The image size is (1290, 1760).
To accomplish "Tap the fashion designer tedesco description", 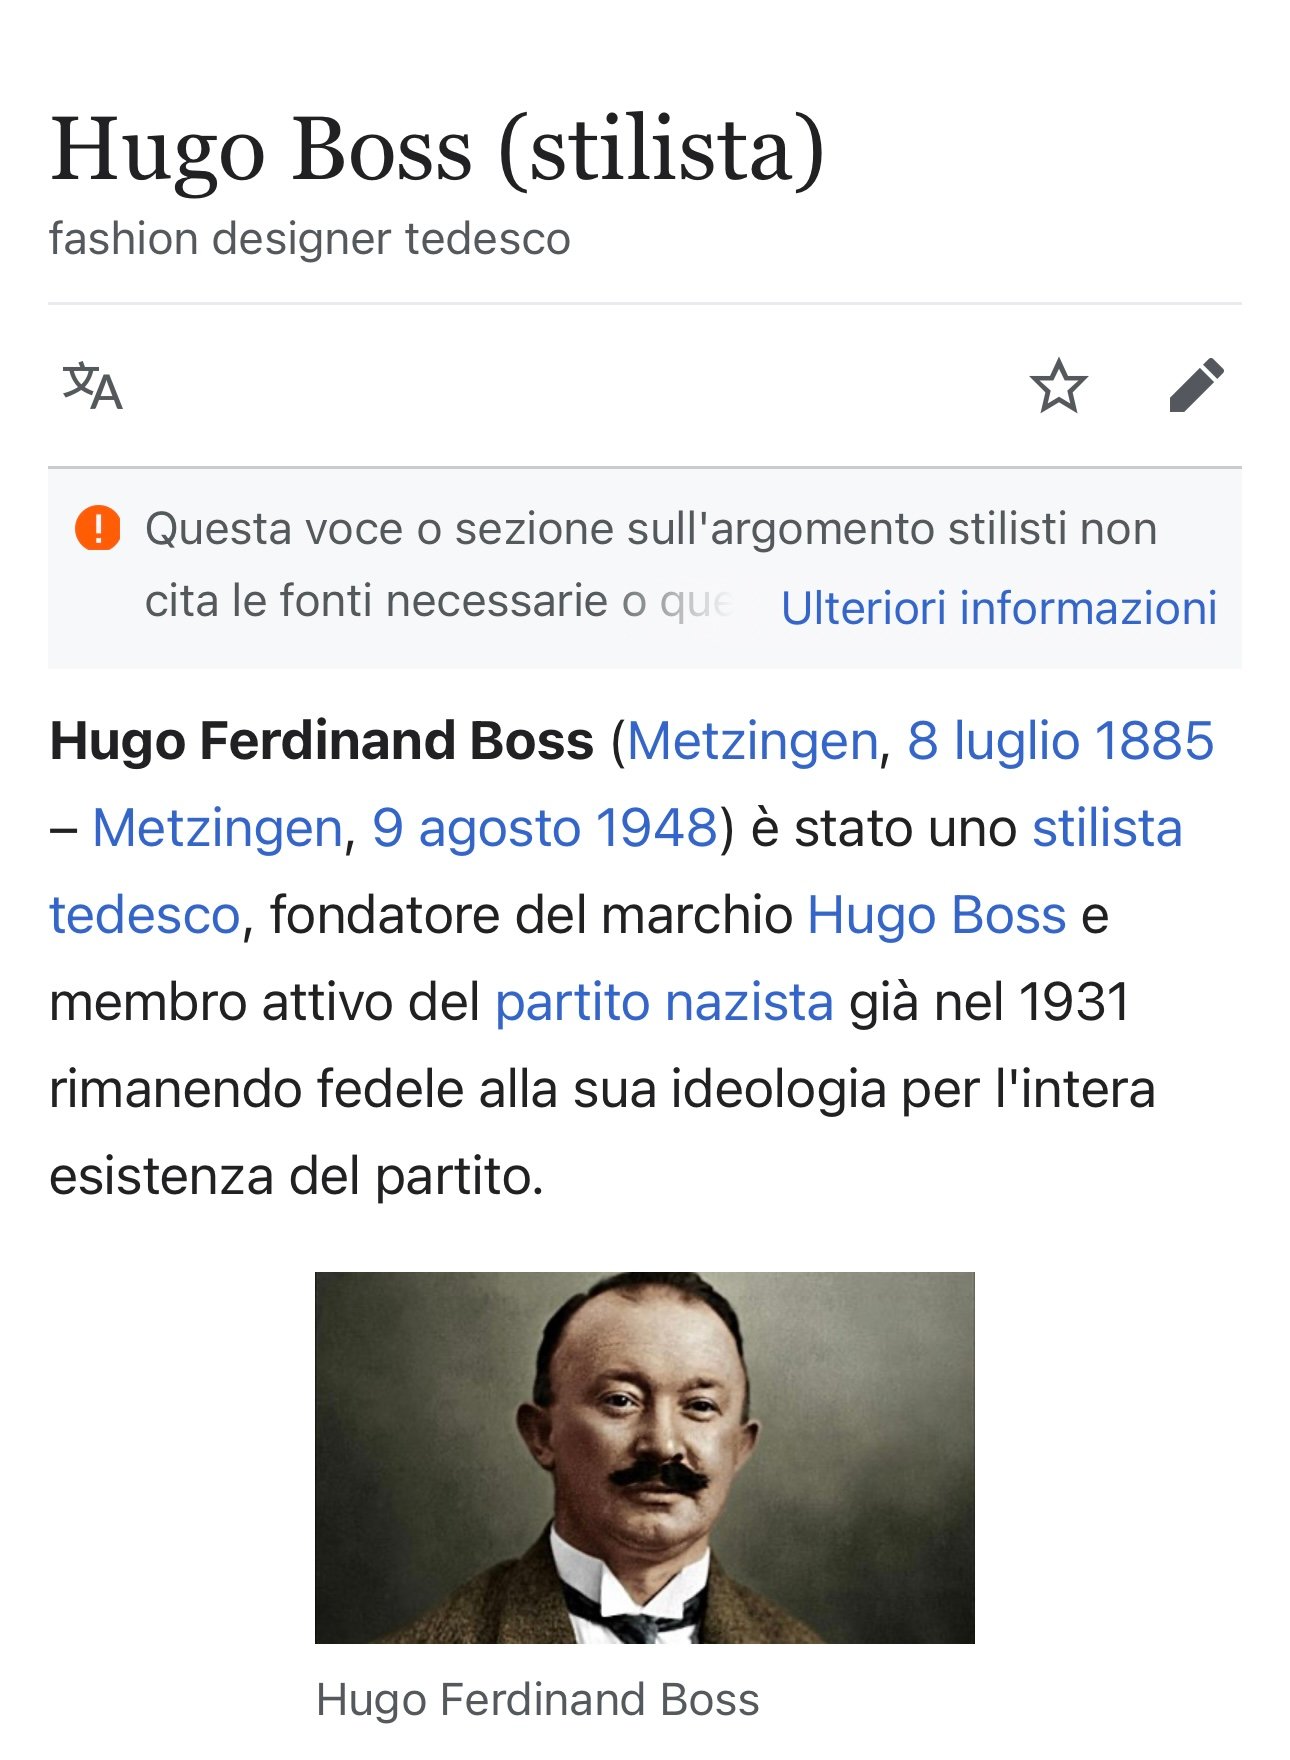I will pos(310,239).
